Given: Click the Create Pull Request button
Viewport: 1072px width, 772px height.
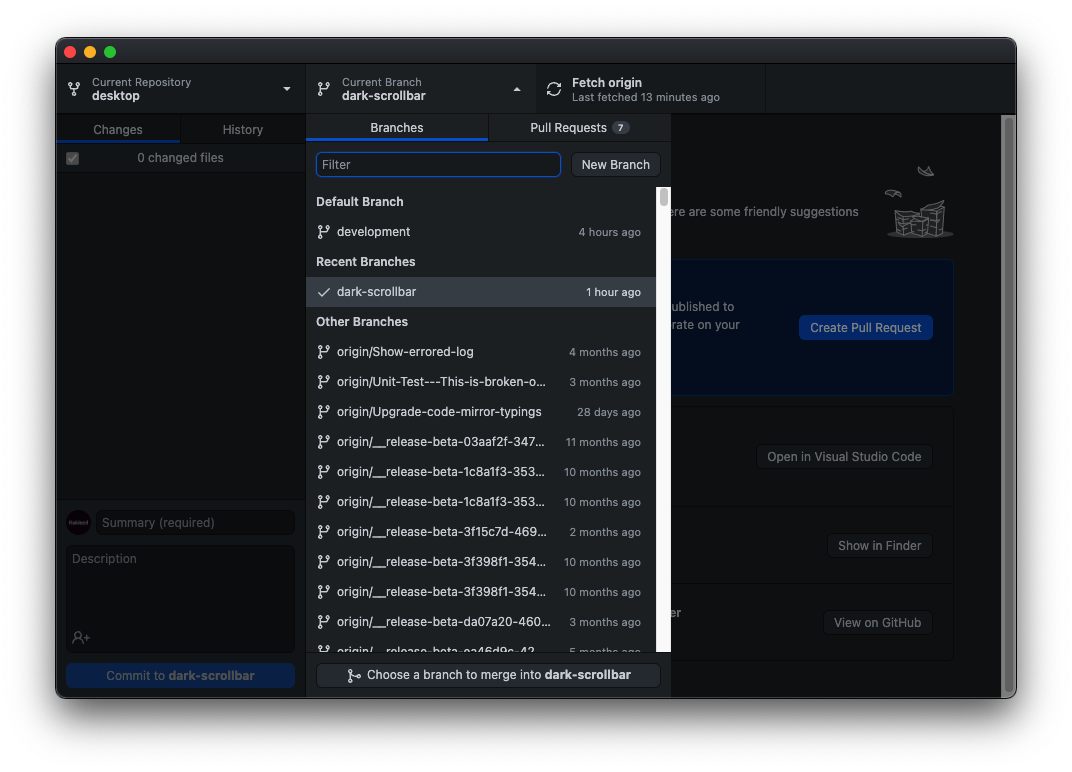Looking at the screenshot, I should (865, 327).
